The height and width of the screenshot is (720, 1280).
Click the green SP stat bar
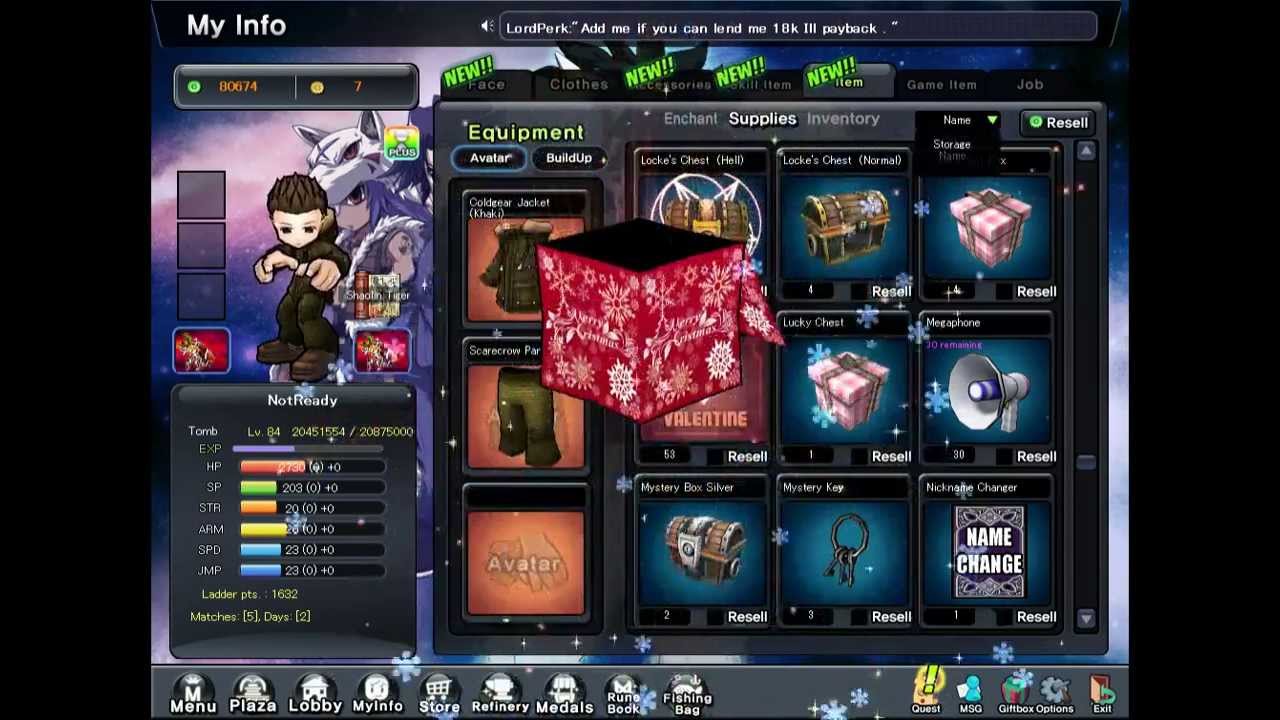point(312,488)
